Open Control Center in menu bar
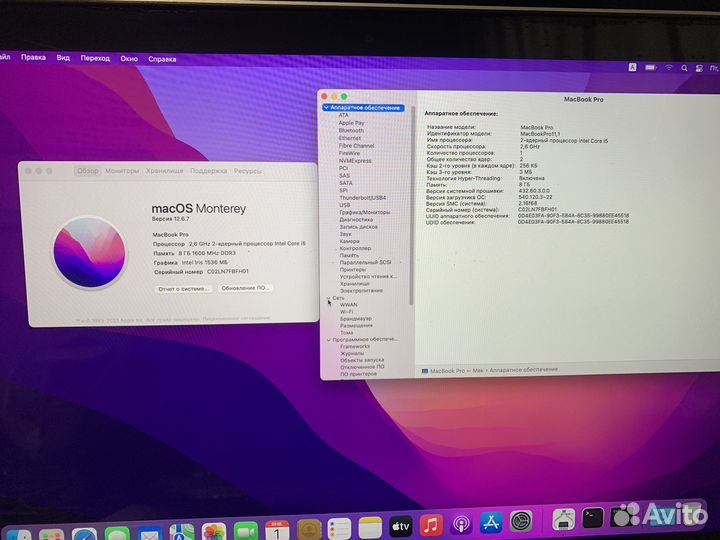 (x=699, y=68)
